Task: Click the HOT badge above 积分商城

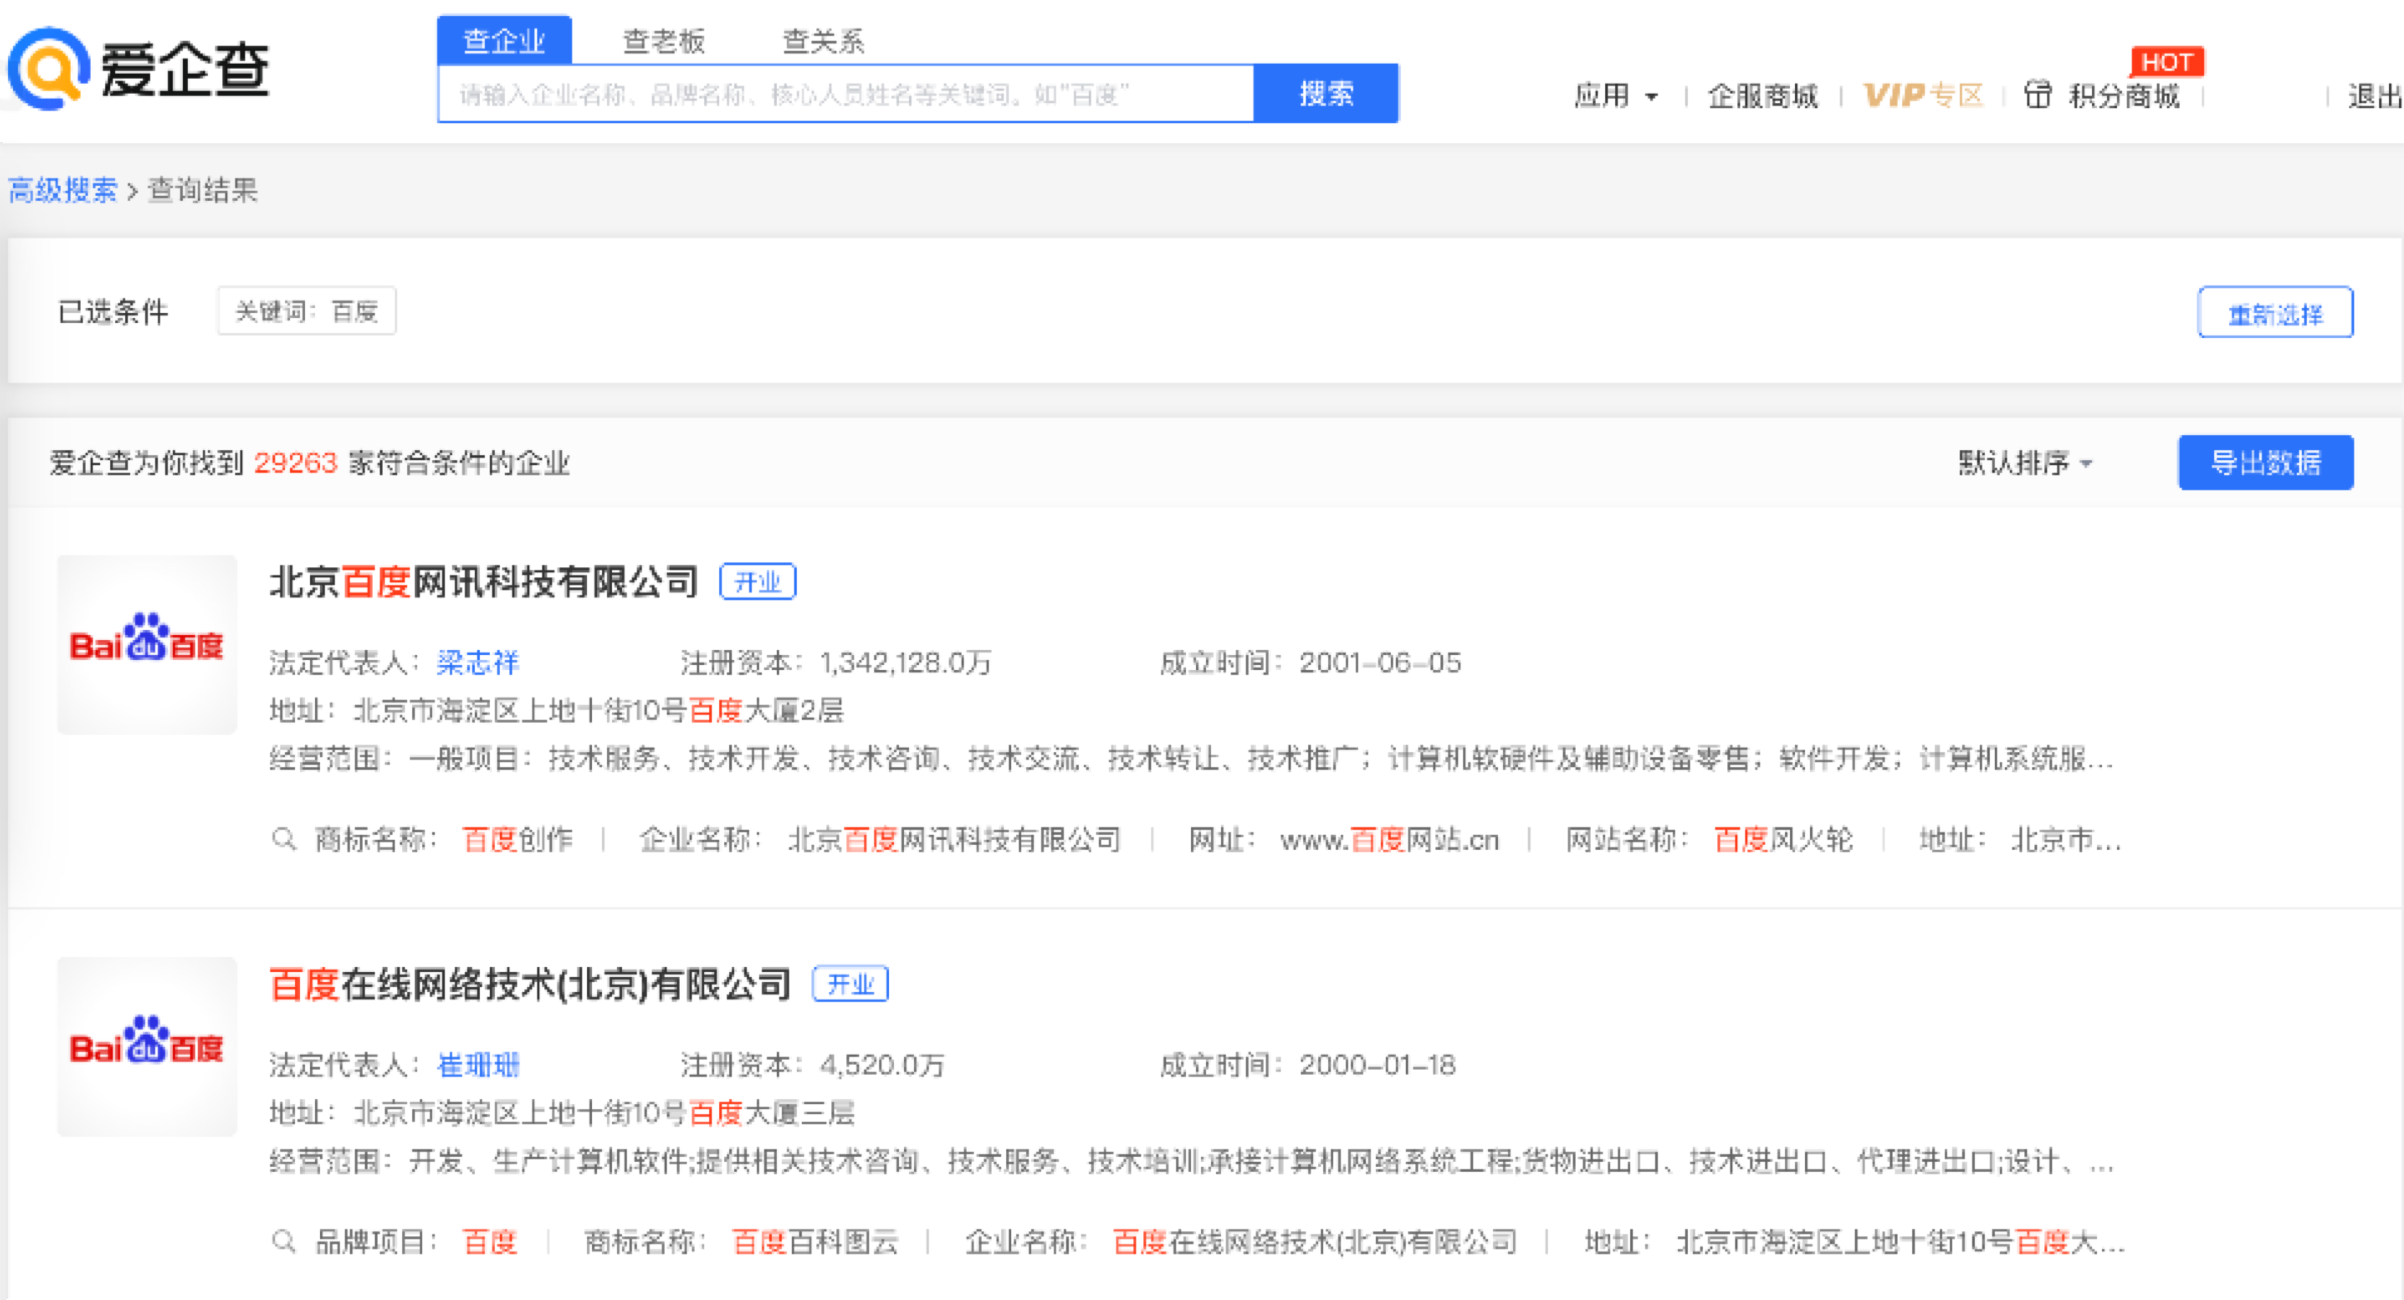Action: [2167, 62]
